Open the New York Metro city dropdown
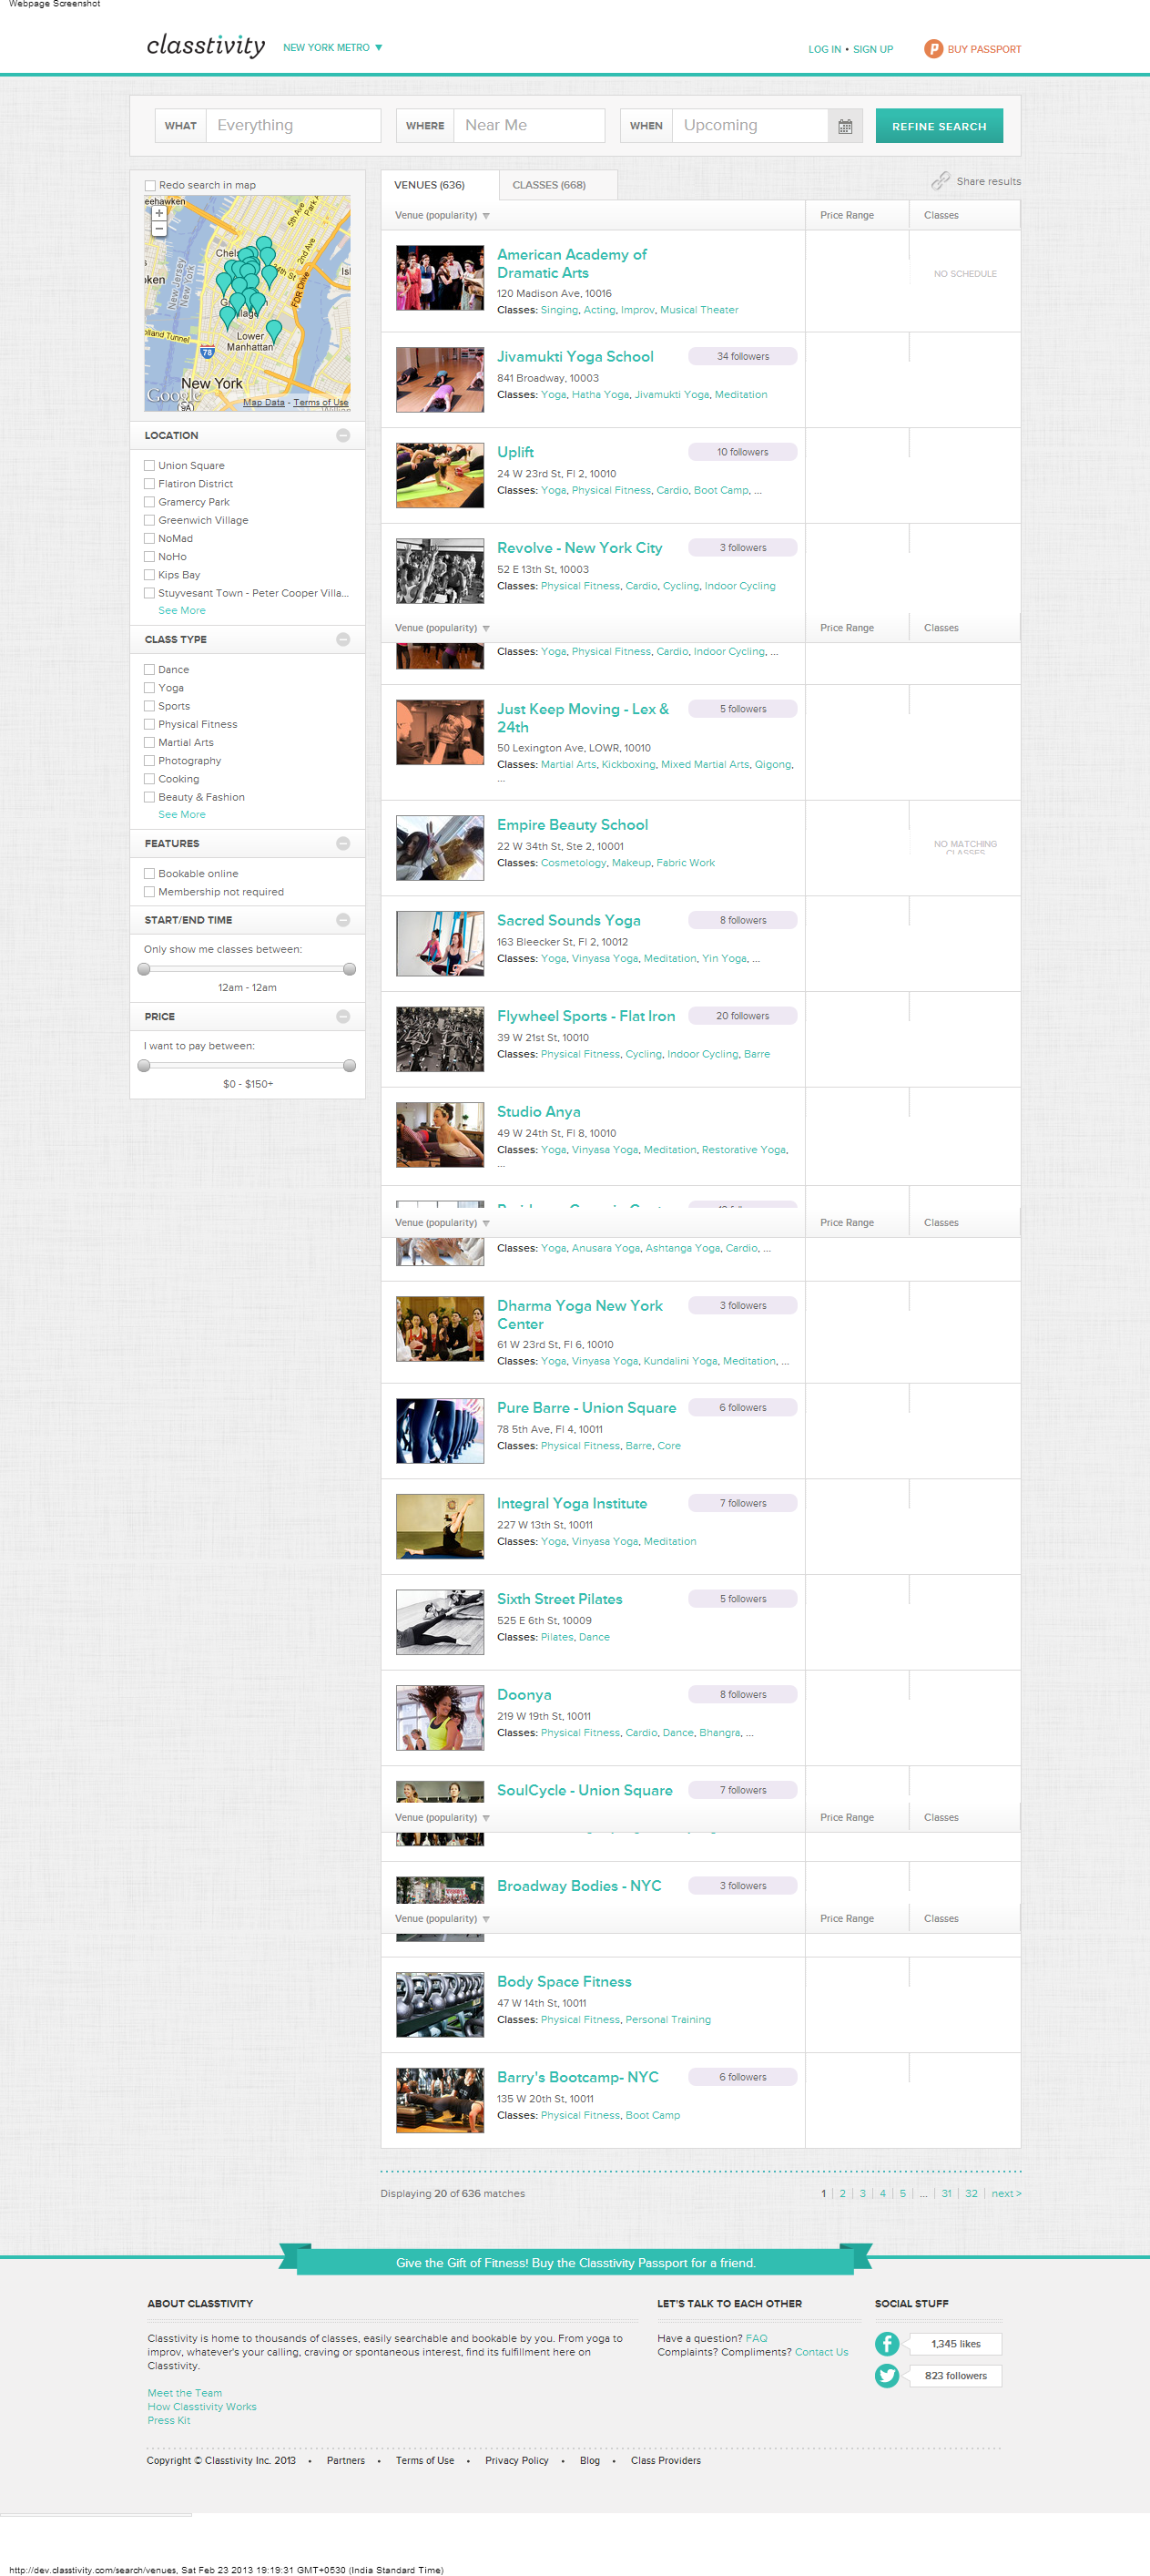This screenshot has height=2576, width=1150. [x=333, y=48]
